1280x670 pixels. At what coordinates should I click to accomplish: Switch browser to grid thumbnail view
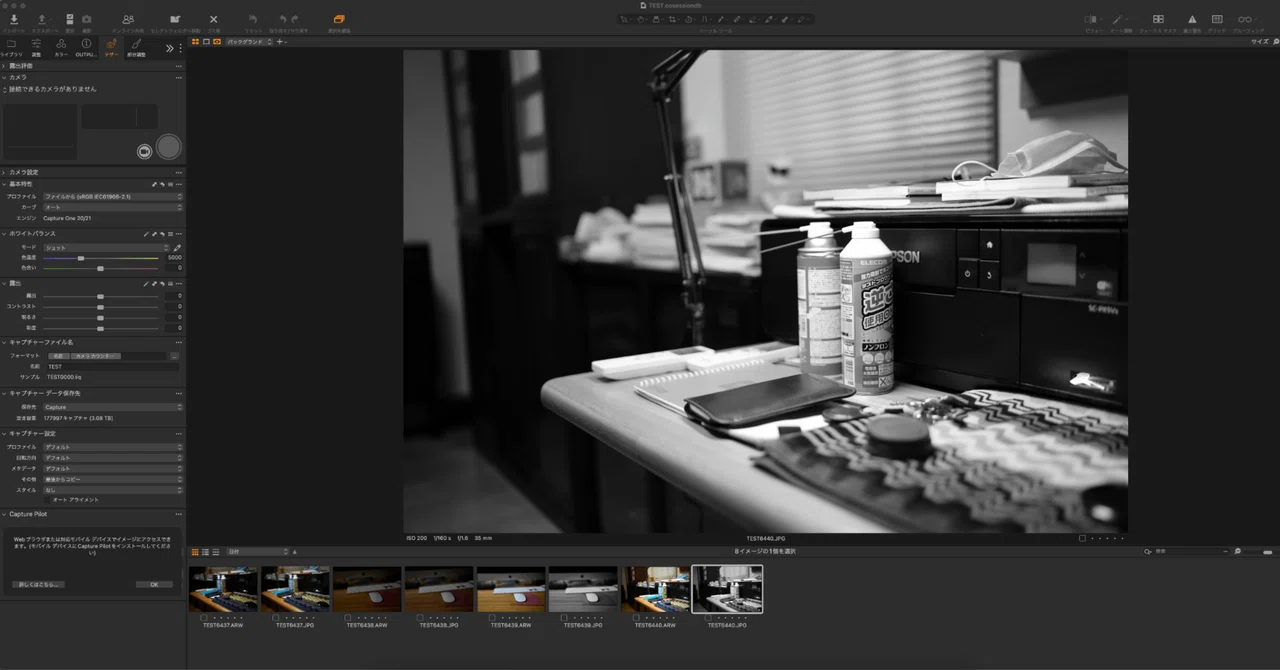tap(194, 552)
